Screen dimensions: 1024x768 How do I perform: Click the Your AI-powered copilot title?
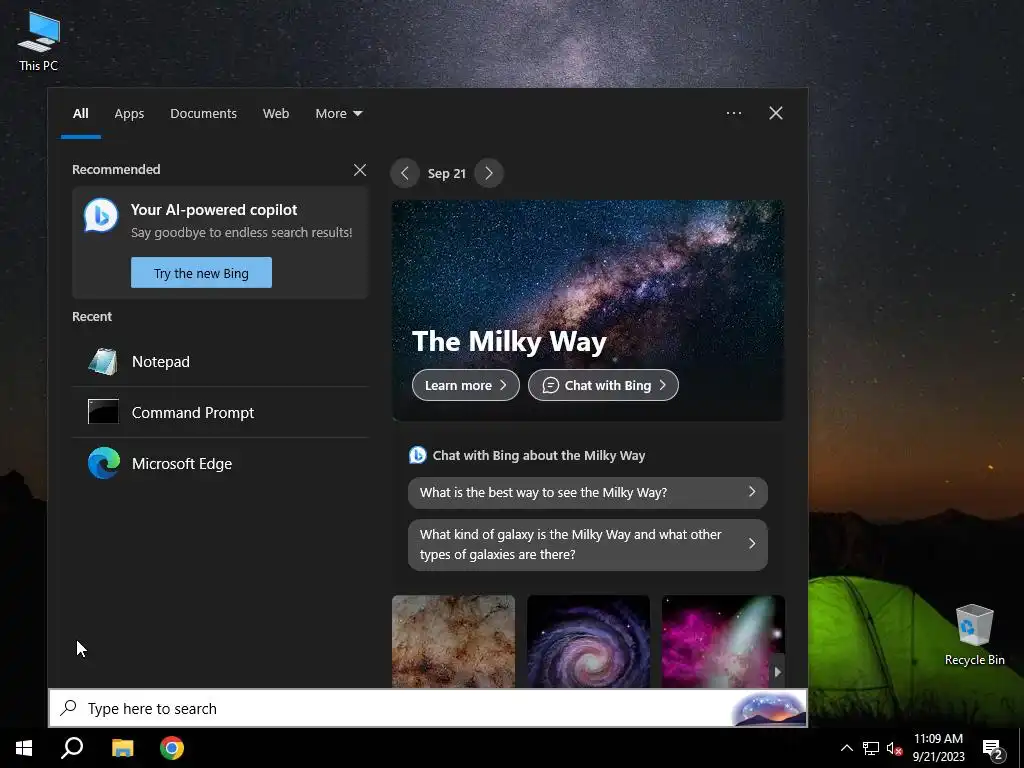click(x=214, y=210)
